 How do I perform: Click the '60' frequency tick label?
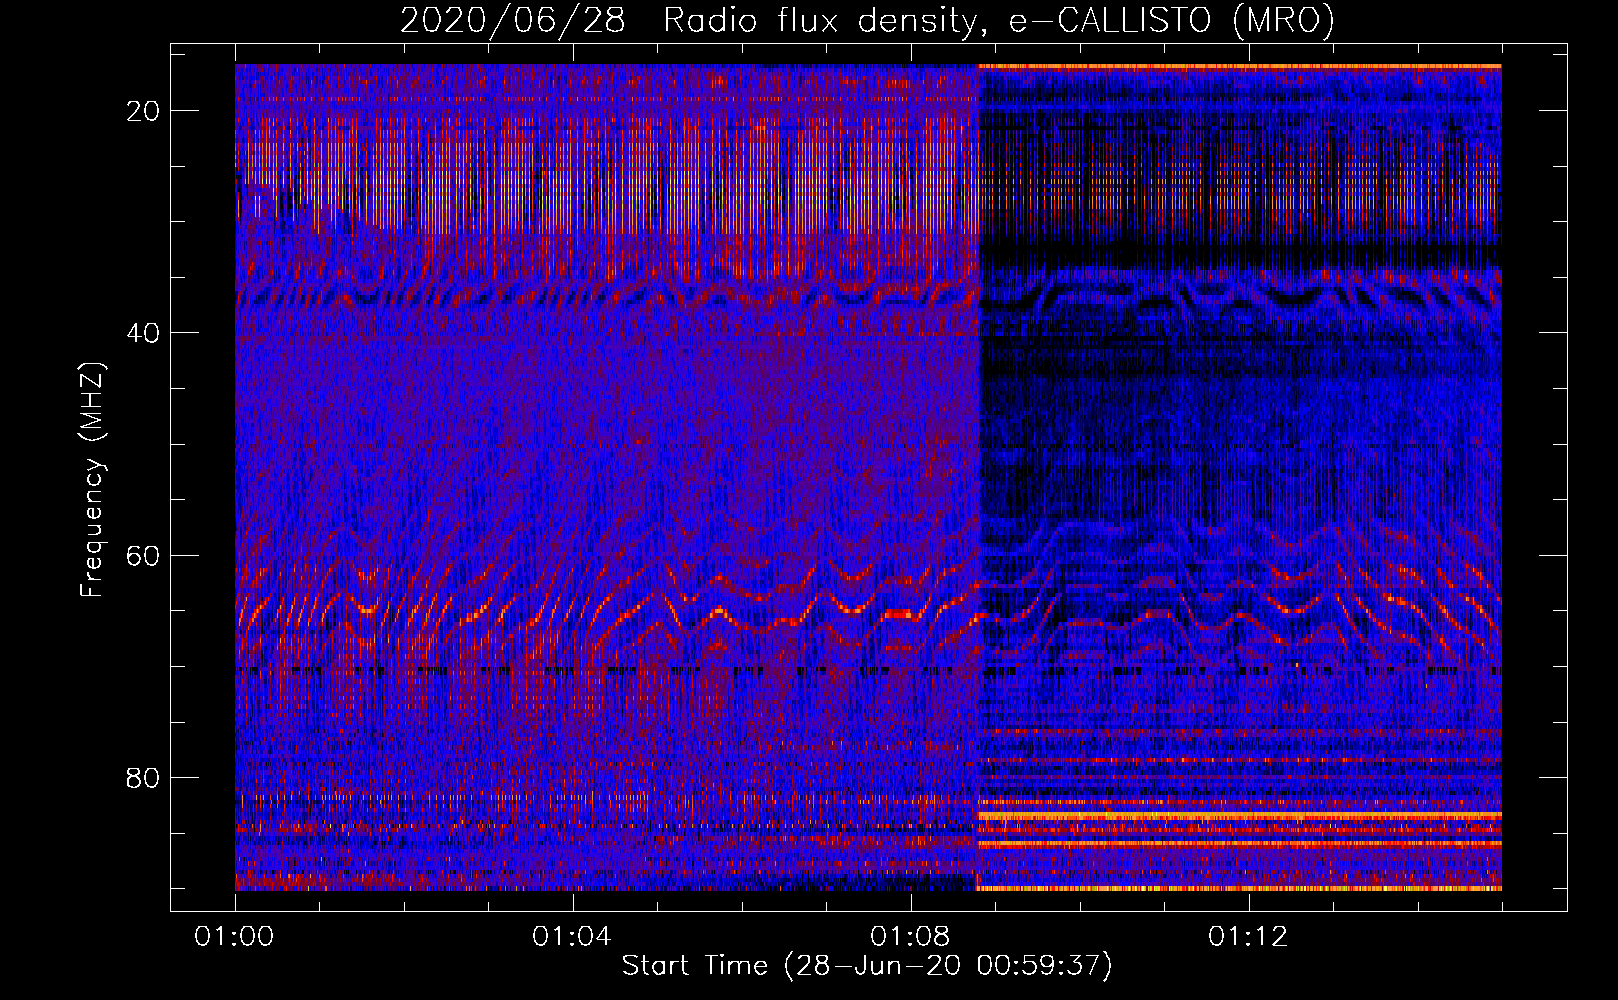pyautogui.click(x=144, y=555)
